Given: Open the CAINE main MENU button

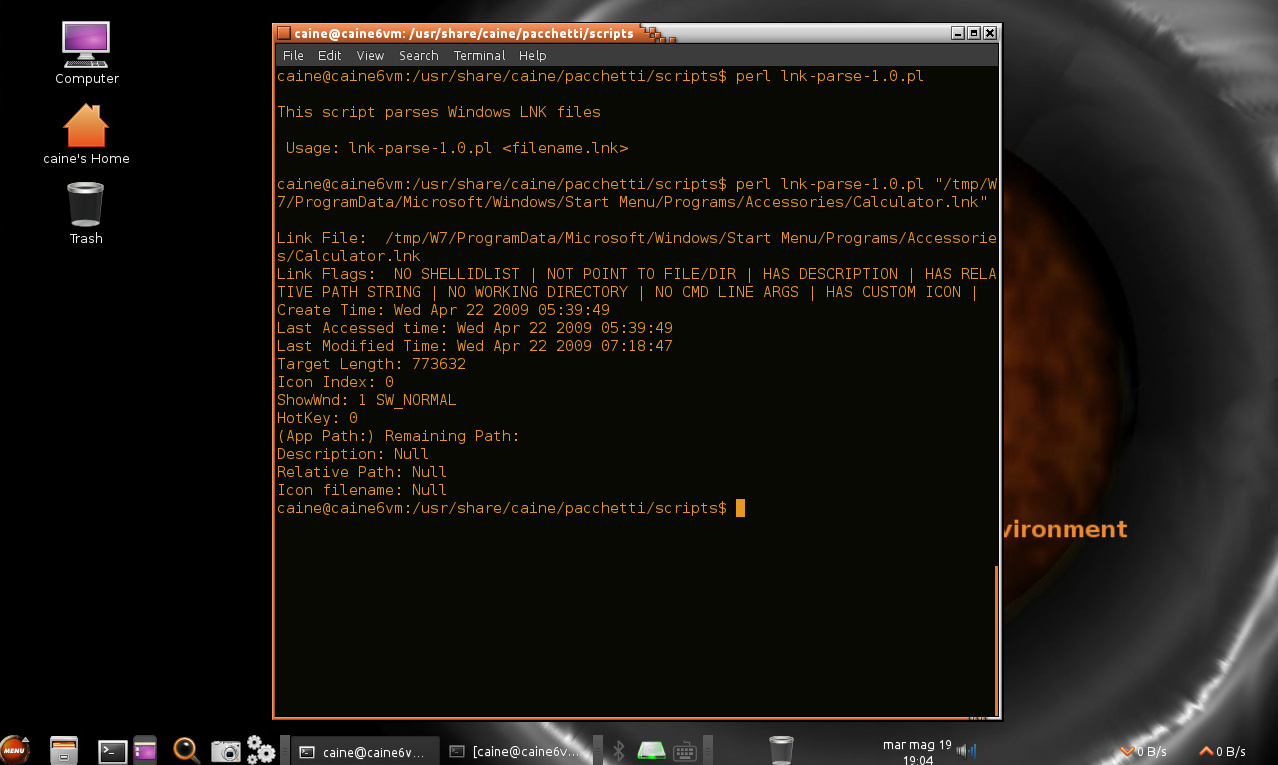Looking at the screenshot, I should [14, 749].
